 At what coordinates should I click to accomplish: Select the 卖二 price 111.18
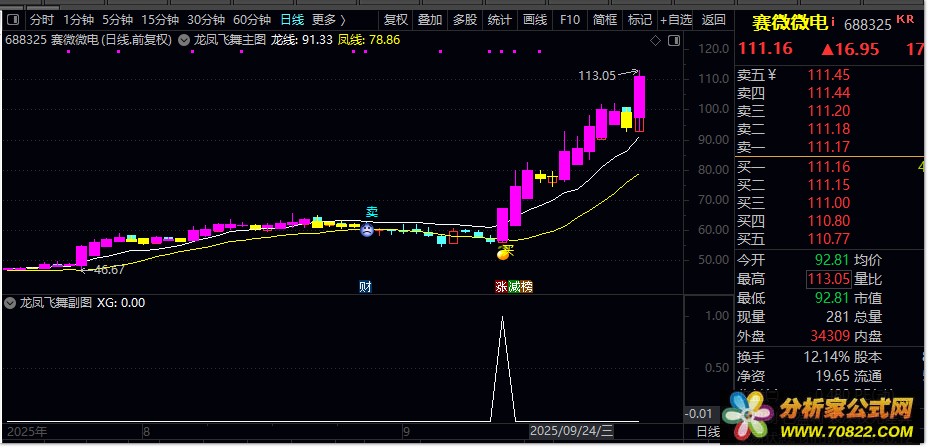tap(829, 129)
